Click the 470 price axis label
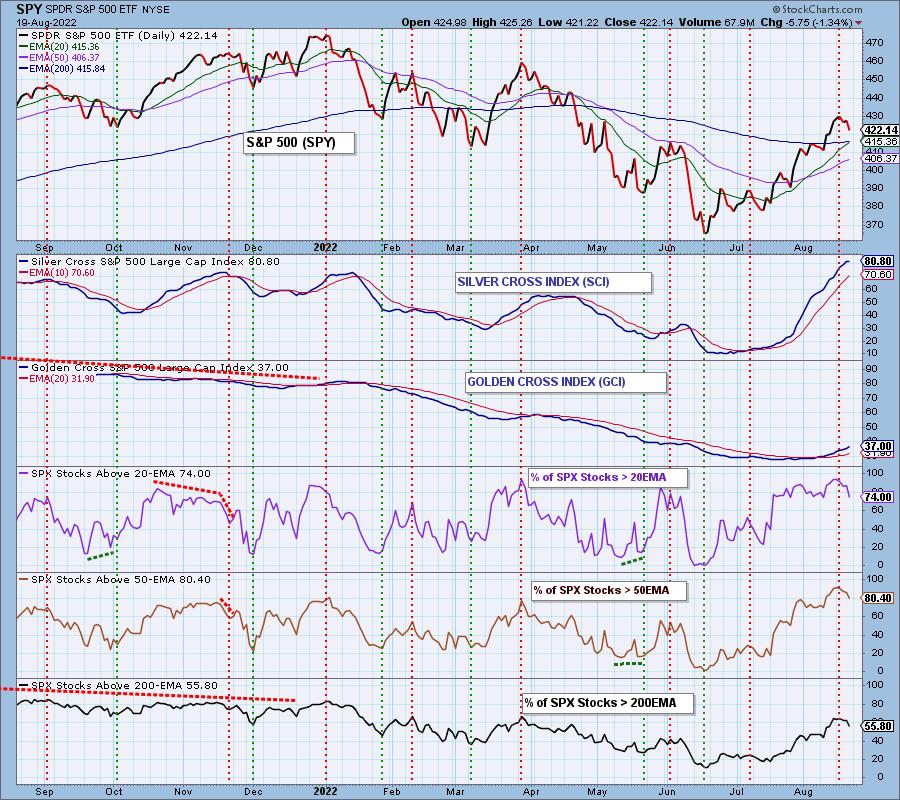900x800 pixels. tap(874, 42)
